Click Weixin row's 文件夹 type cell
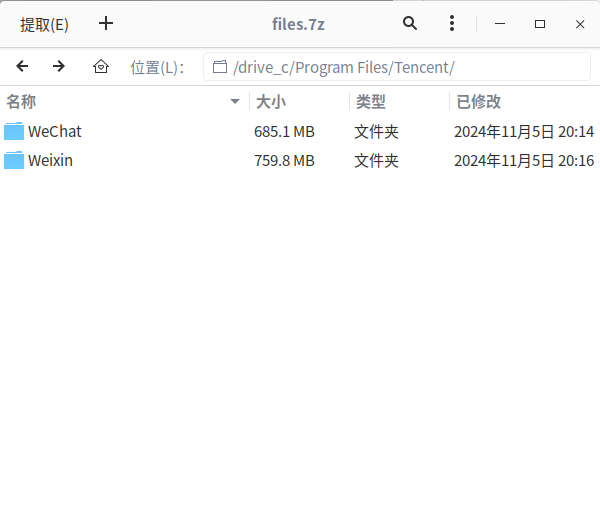The image size is (600, 527). tap(377, 161)
